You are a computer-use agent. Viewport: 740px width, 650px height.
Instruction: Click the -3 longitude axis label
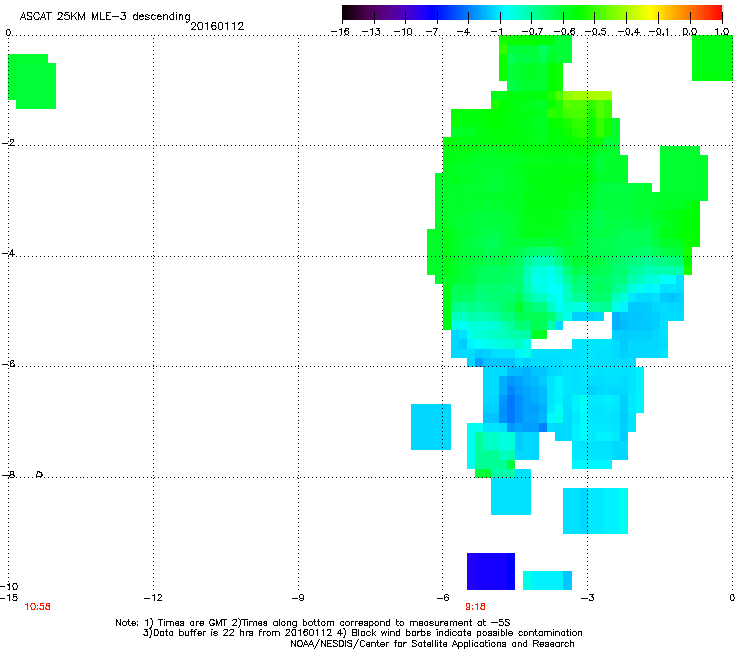click(587, 598)
